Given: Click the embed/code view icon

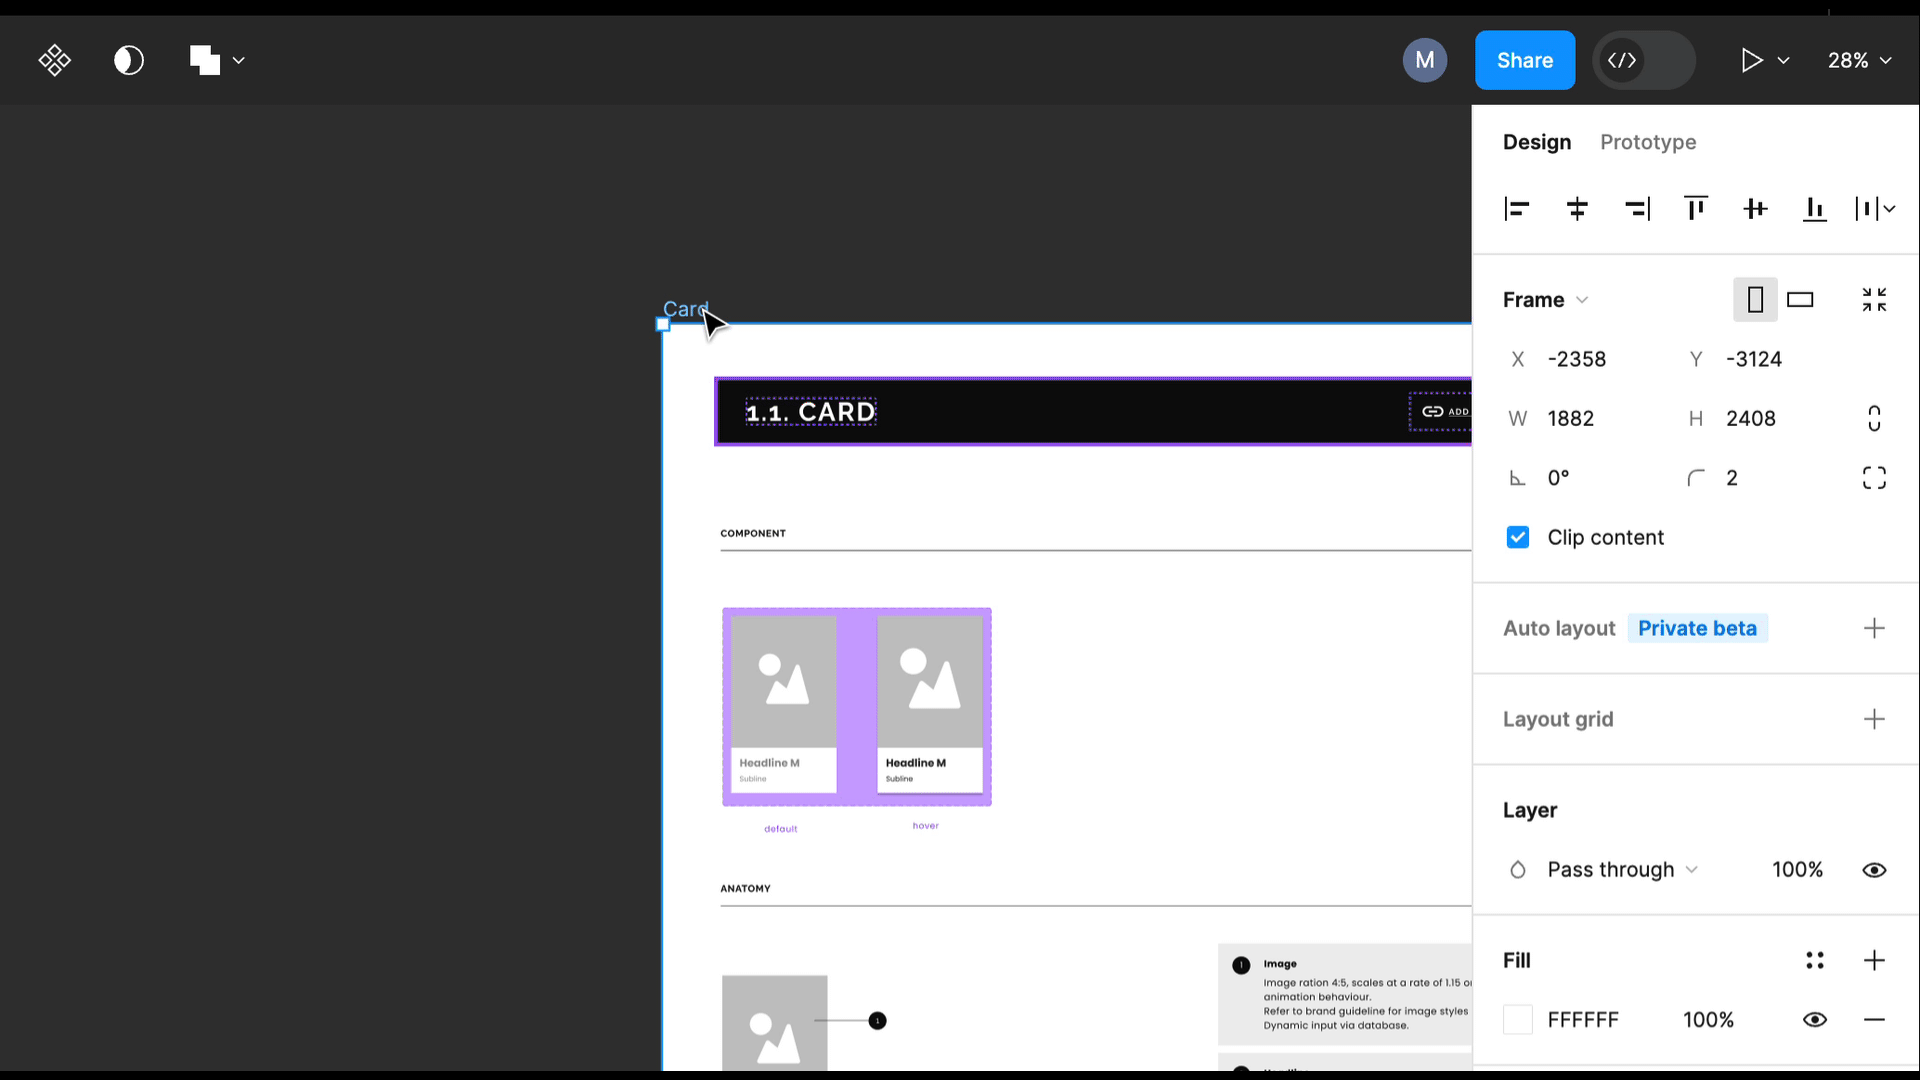Looking at the screenshot, I should pos(1623,59).
